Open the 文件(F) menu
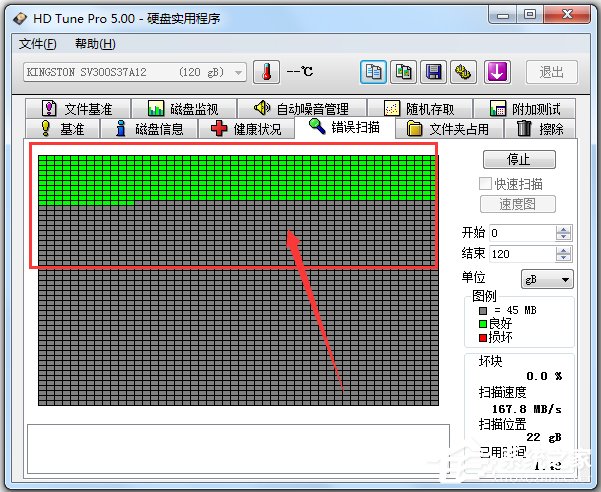The image size is (601, 492). (39, 44)
